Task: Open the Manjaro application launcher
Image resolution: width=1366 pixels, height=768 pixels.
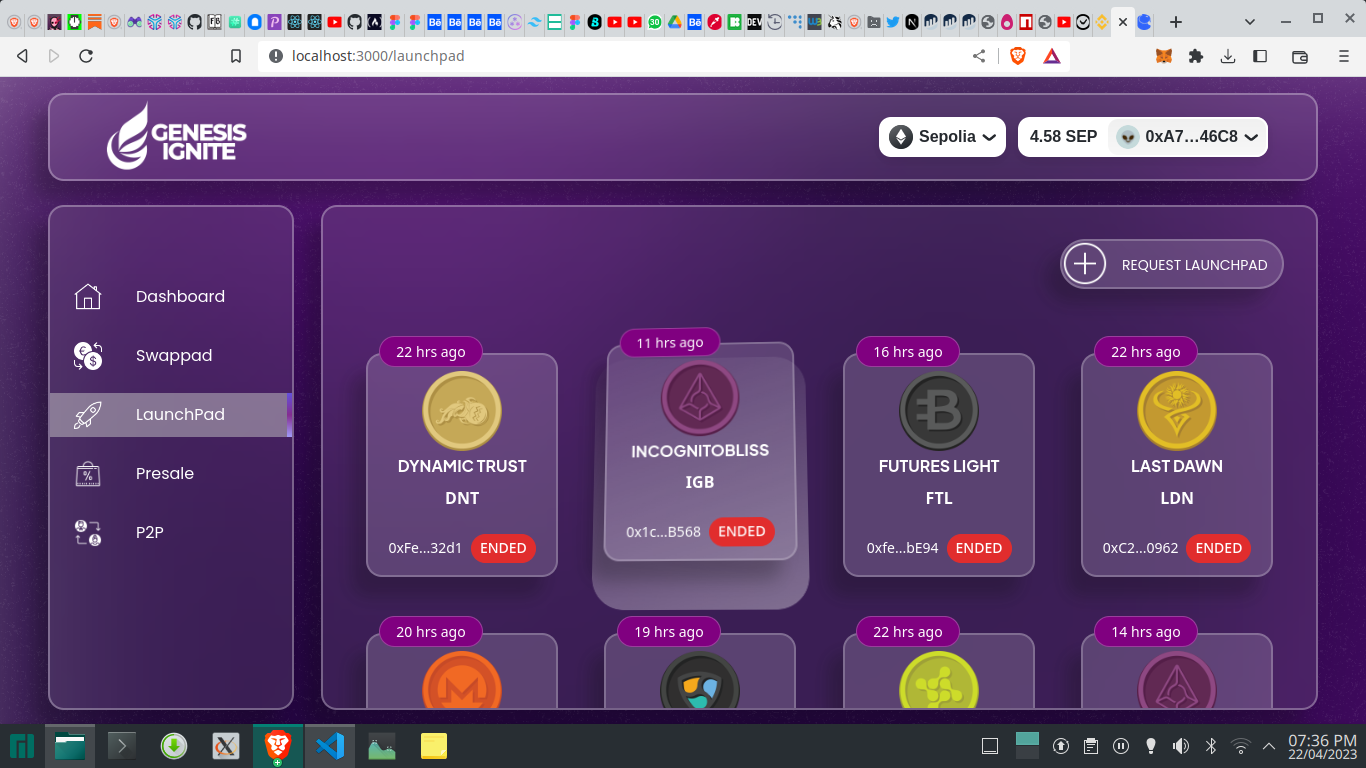Action: click(22, 746)
